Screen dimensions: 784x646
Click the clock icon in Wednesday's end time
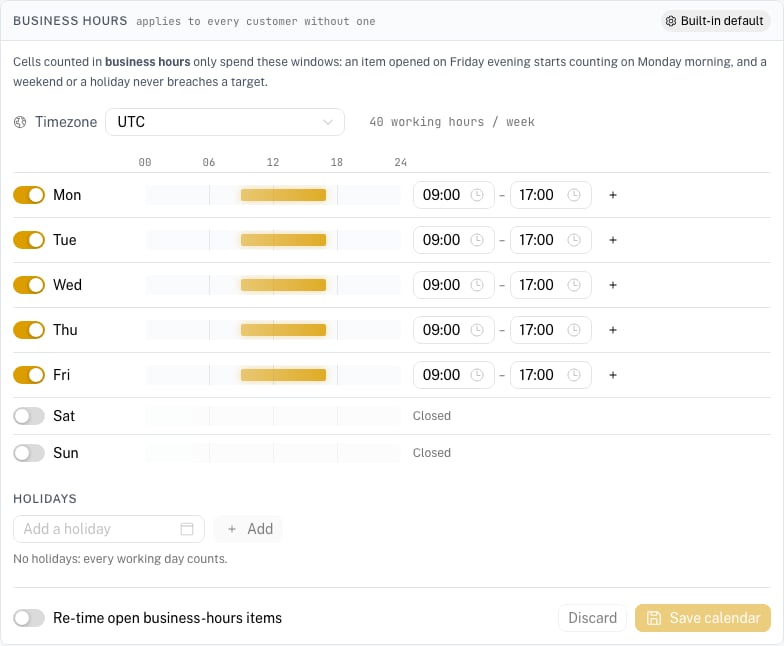tap(574, 285)
